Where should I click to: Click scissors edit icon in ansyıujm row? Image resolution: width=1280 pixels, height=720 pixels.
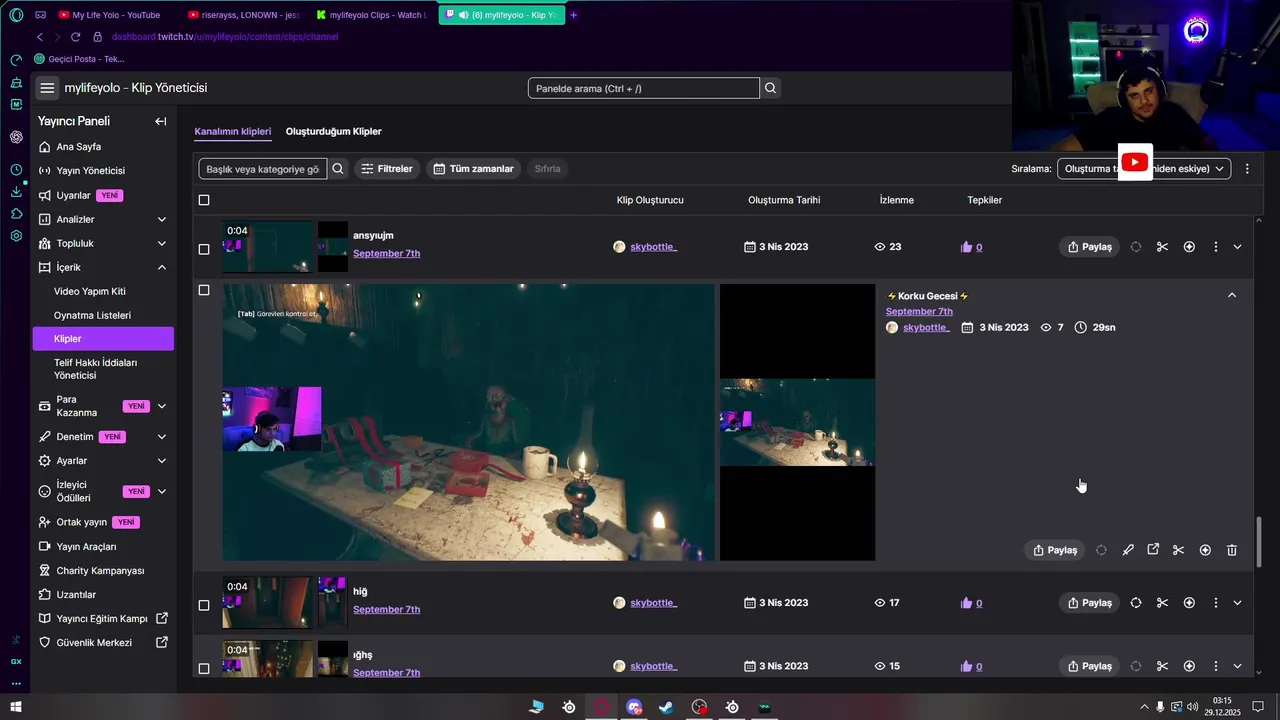[x=1162, y=247]
